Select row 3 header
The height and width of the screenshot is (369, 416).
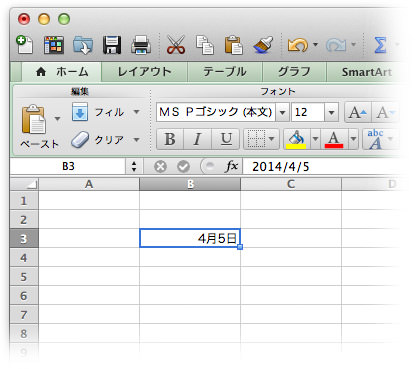[x=24, y=238]
